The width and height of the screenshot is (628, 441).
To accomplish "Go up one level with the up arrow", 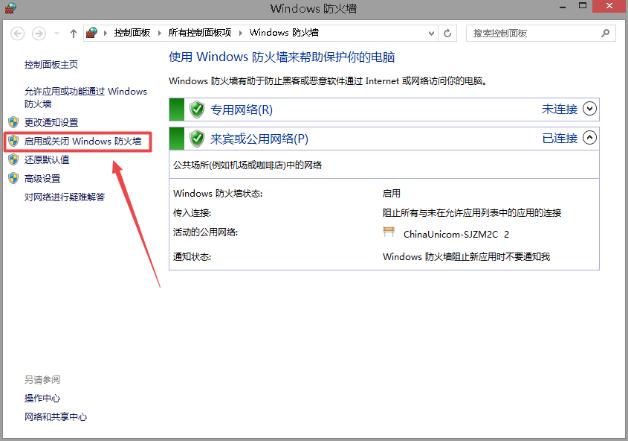I will [73, 33].
